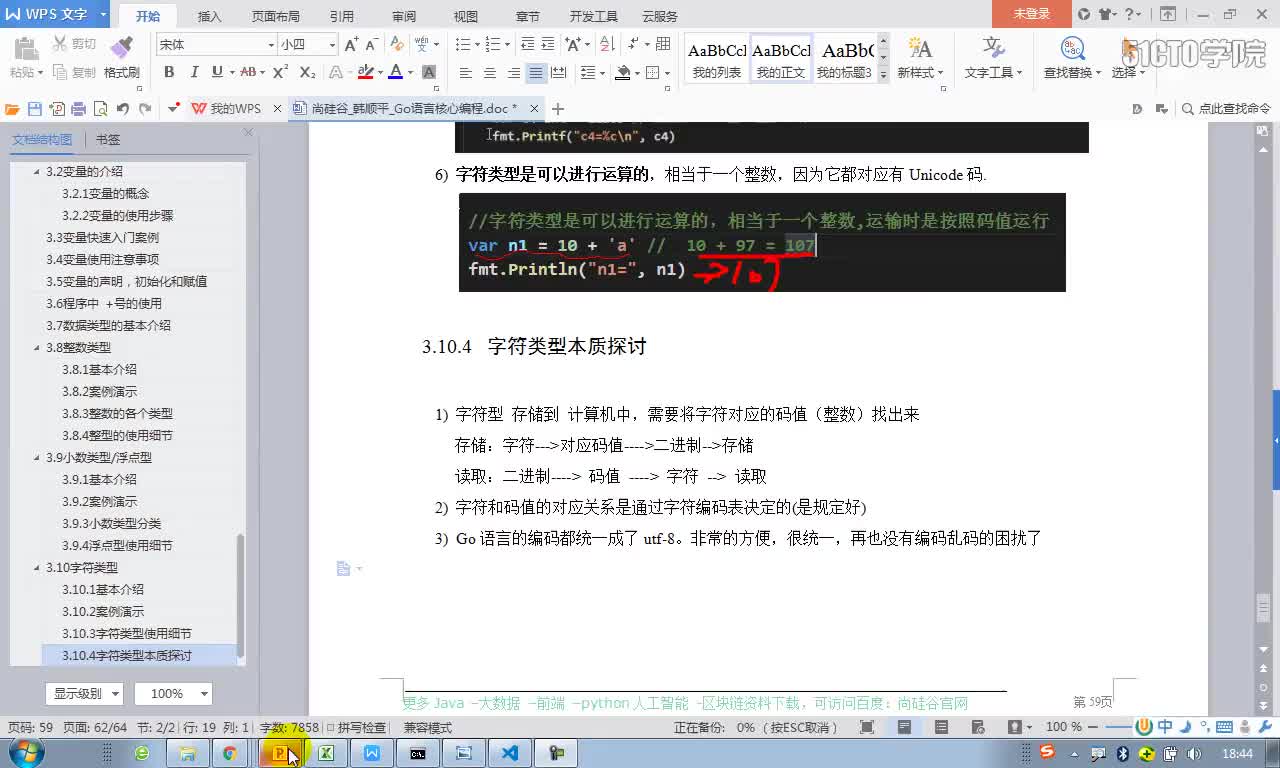Click the Format Painter (格式刷) brush
Image resolution: width=1280 pixels, height=768 pixels.
[x=121, y=57]
